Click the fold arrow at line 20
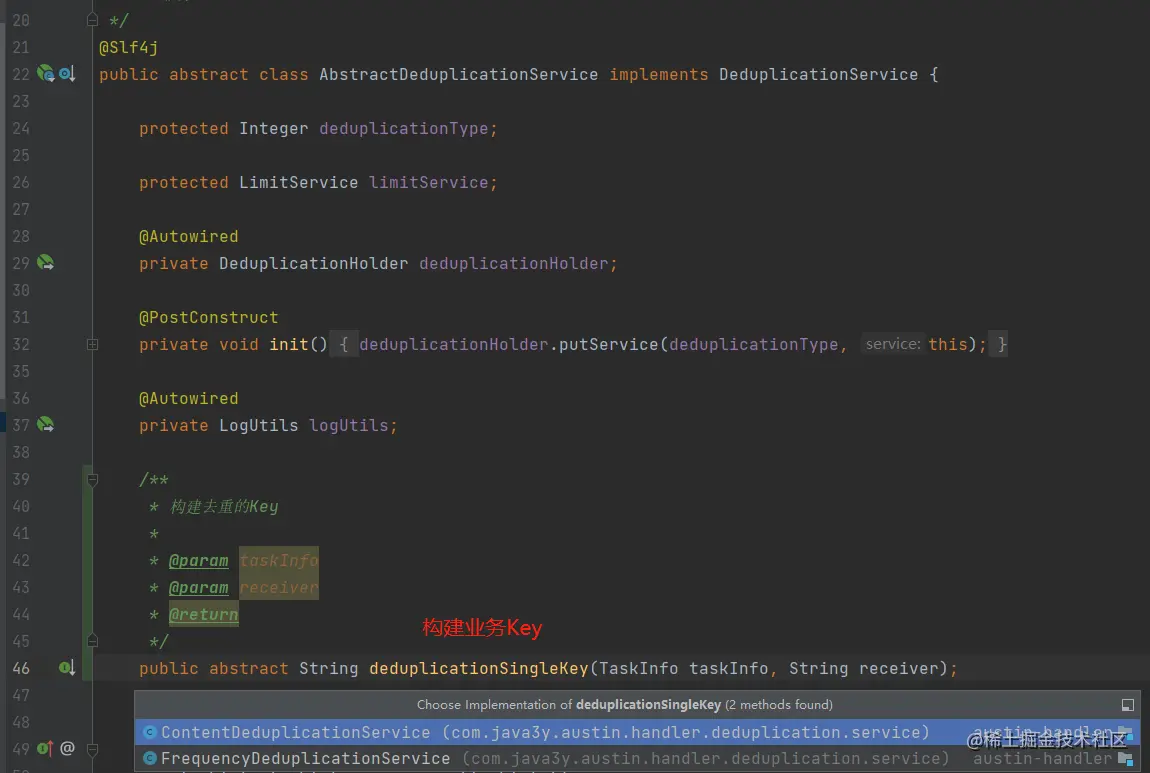Image resolution: width=1150 pixels, height=773 pixels. click(x=92, y=18)
